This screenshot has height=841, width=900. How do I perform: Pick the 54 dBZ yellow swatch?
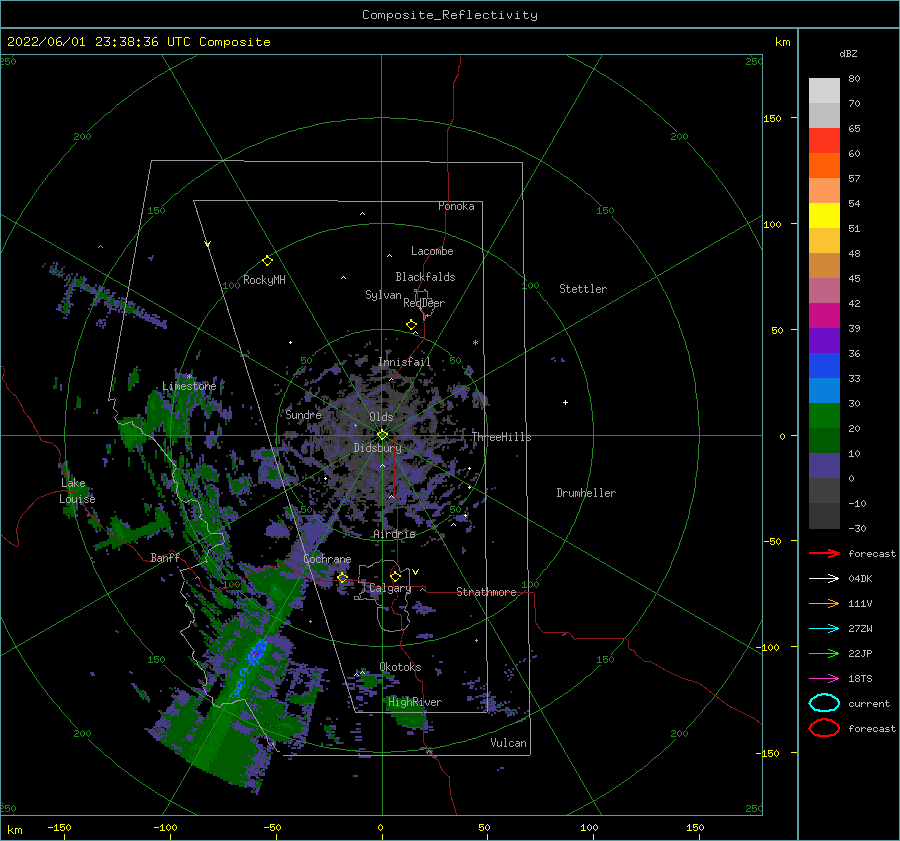click(x=824, y=216)
